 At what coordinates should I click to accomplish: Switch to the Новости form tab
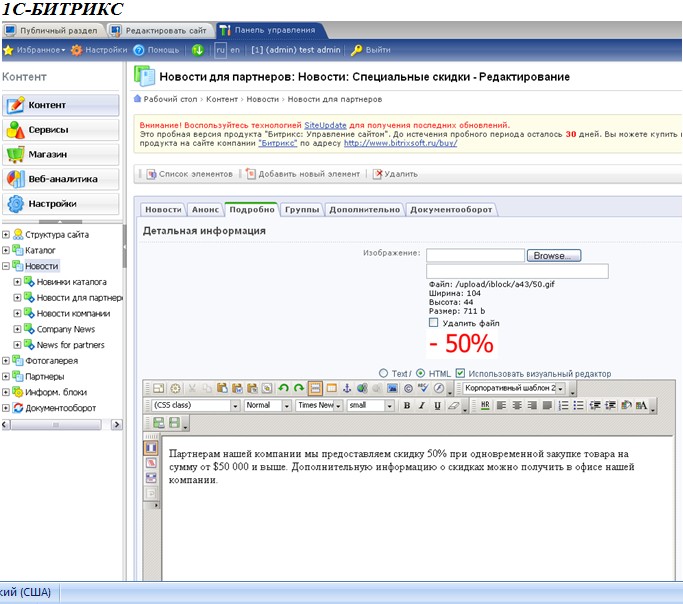[163, 209]
